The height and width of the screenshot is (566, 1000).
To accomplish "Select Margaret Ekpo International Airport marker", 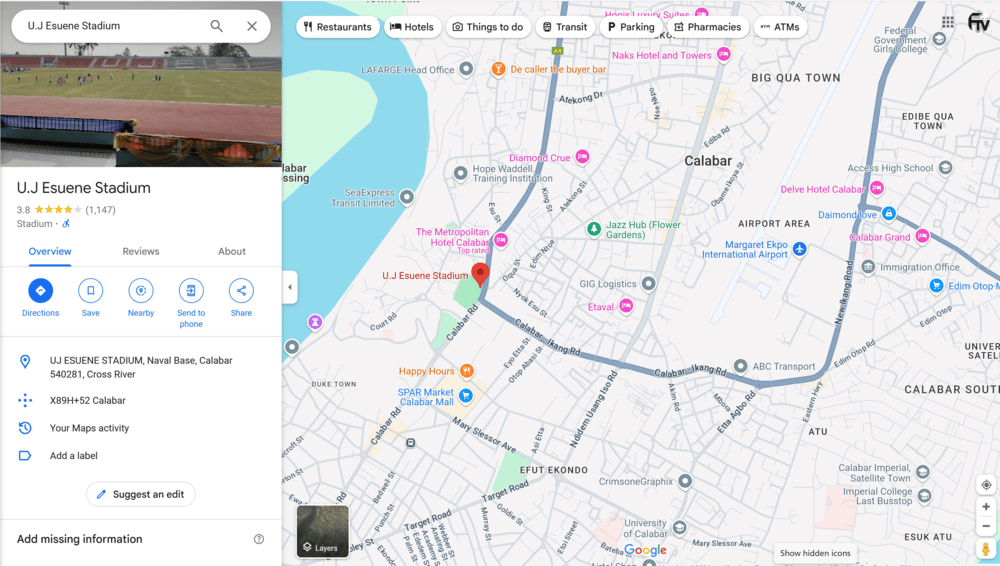I will point(799,249).
